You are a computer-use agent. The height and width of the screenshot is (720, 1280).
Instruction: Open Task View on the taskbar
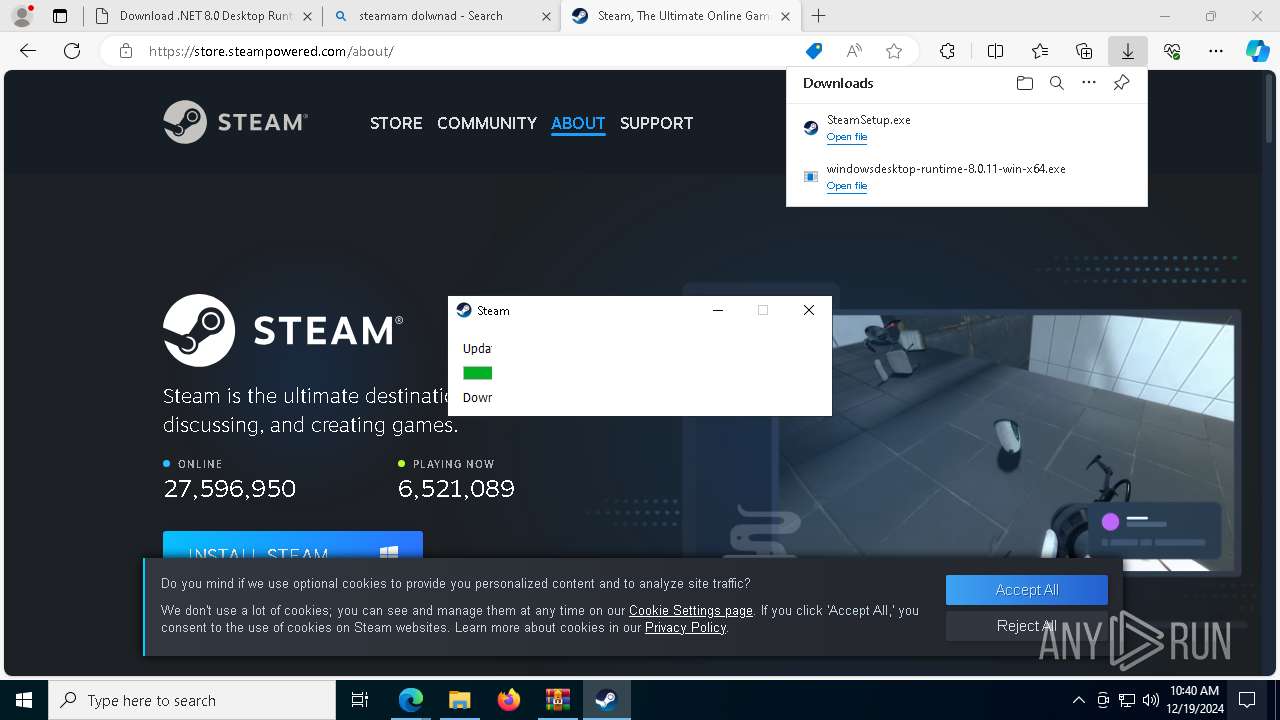(361, 700)
